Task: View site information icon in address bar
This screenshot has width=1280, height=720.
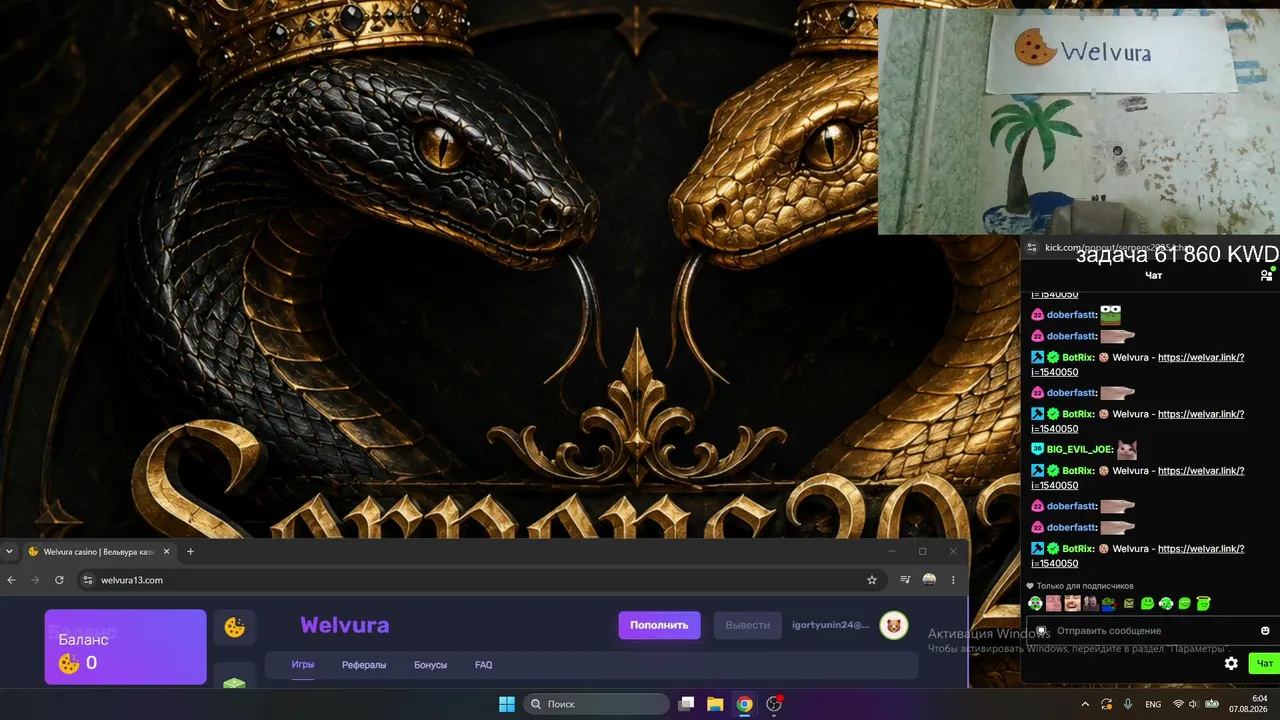Action: pos(88,580)
